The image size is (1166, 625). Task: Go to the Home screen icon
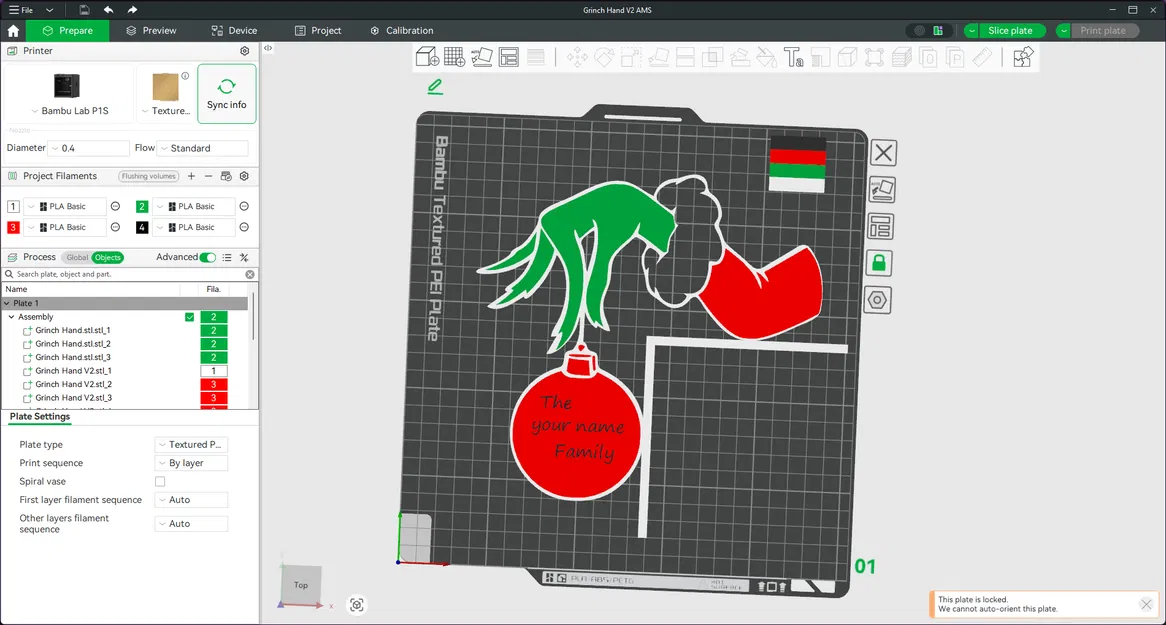[x=13, y=31]
